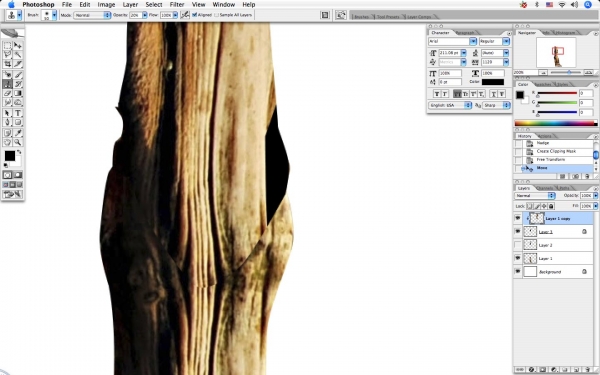This screenshot has width=600, height=375.
Task: Select the Eyedropper tool
Action: pyautogui.click(x=18, y=133)
